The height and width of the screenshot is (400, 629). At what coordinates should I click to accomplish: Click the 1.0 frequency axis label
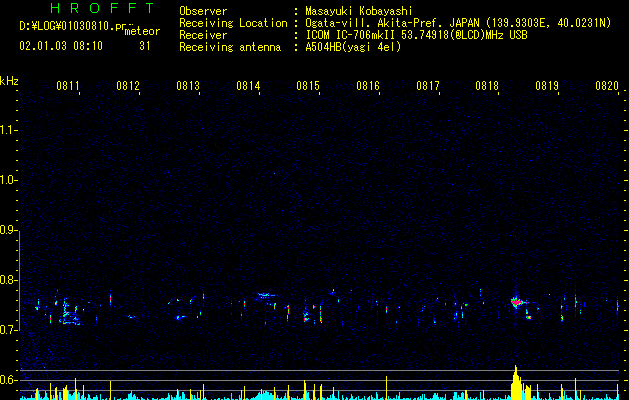coord(8,180)
